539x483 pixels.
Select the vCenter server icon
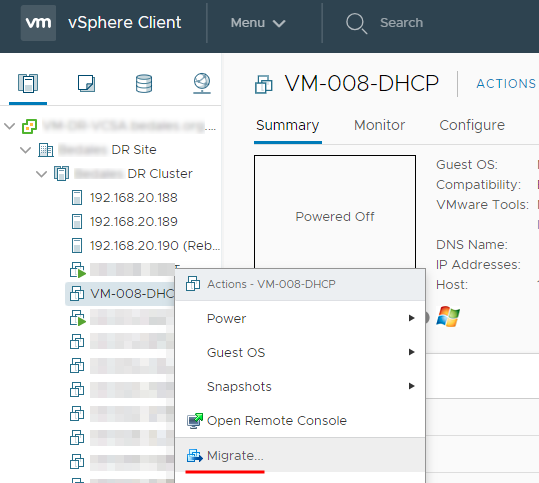coord(30,126)
